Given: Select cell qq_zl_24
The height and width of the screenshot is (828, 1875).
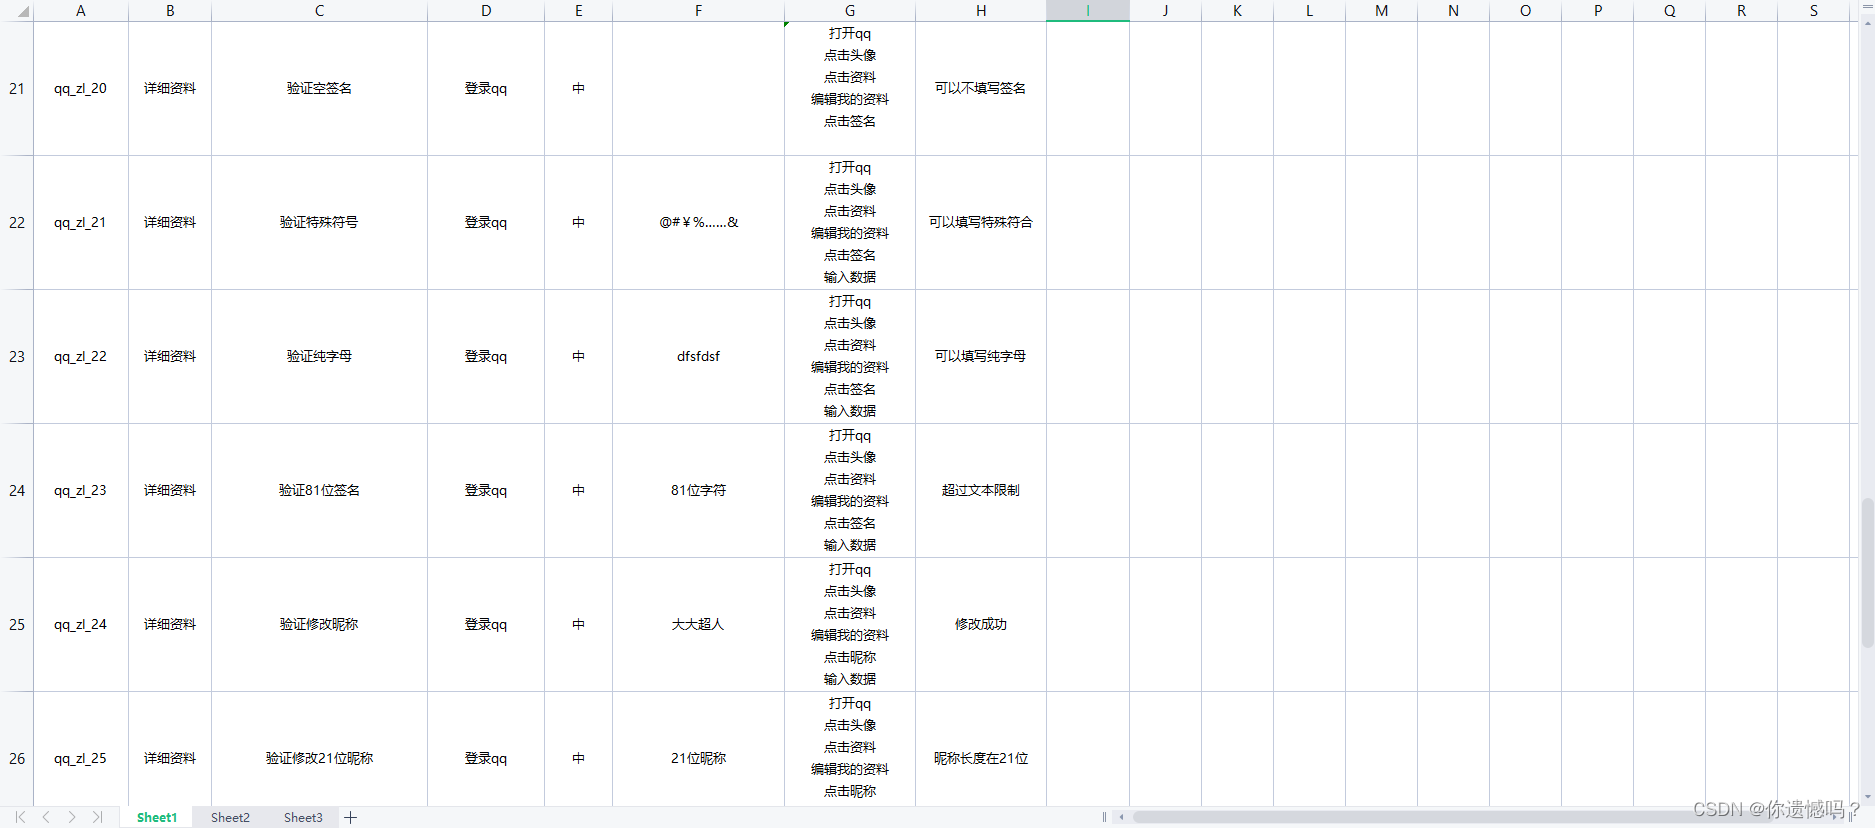Looking at the screenshot, I should 81,624.
